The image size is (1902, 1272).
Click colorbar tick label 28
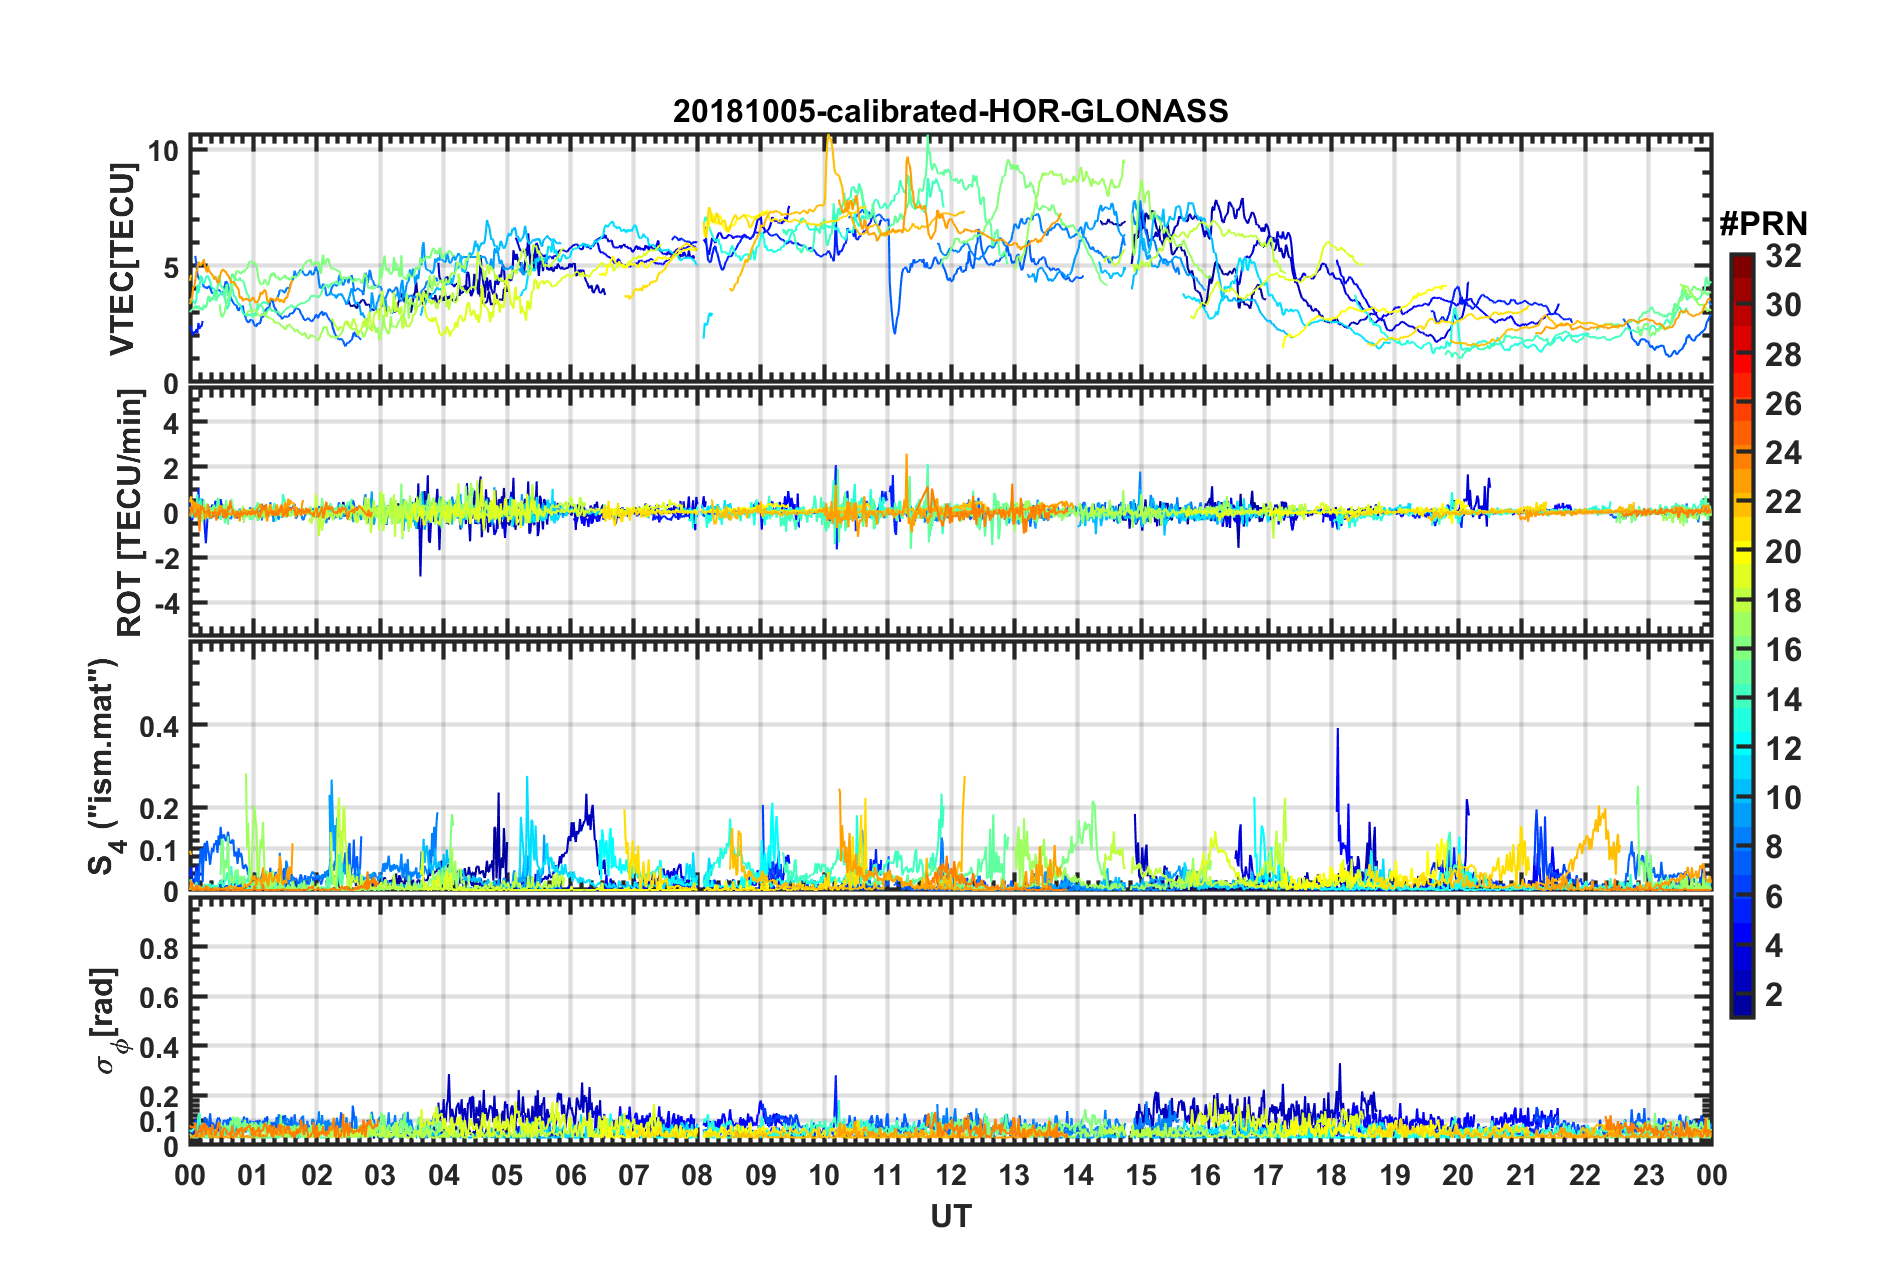1783,354
